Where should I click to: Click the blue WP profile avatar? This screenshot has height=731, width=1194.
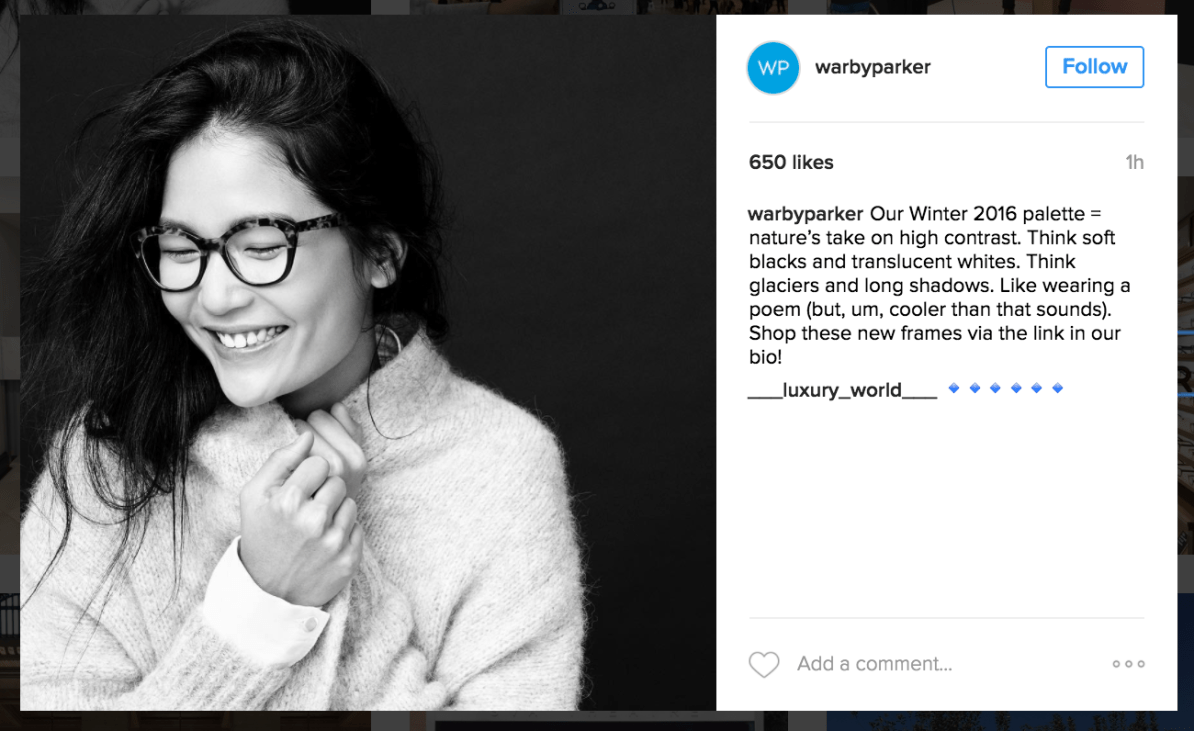click(773, 68)
